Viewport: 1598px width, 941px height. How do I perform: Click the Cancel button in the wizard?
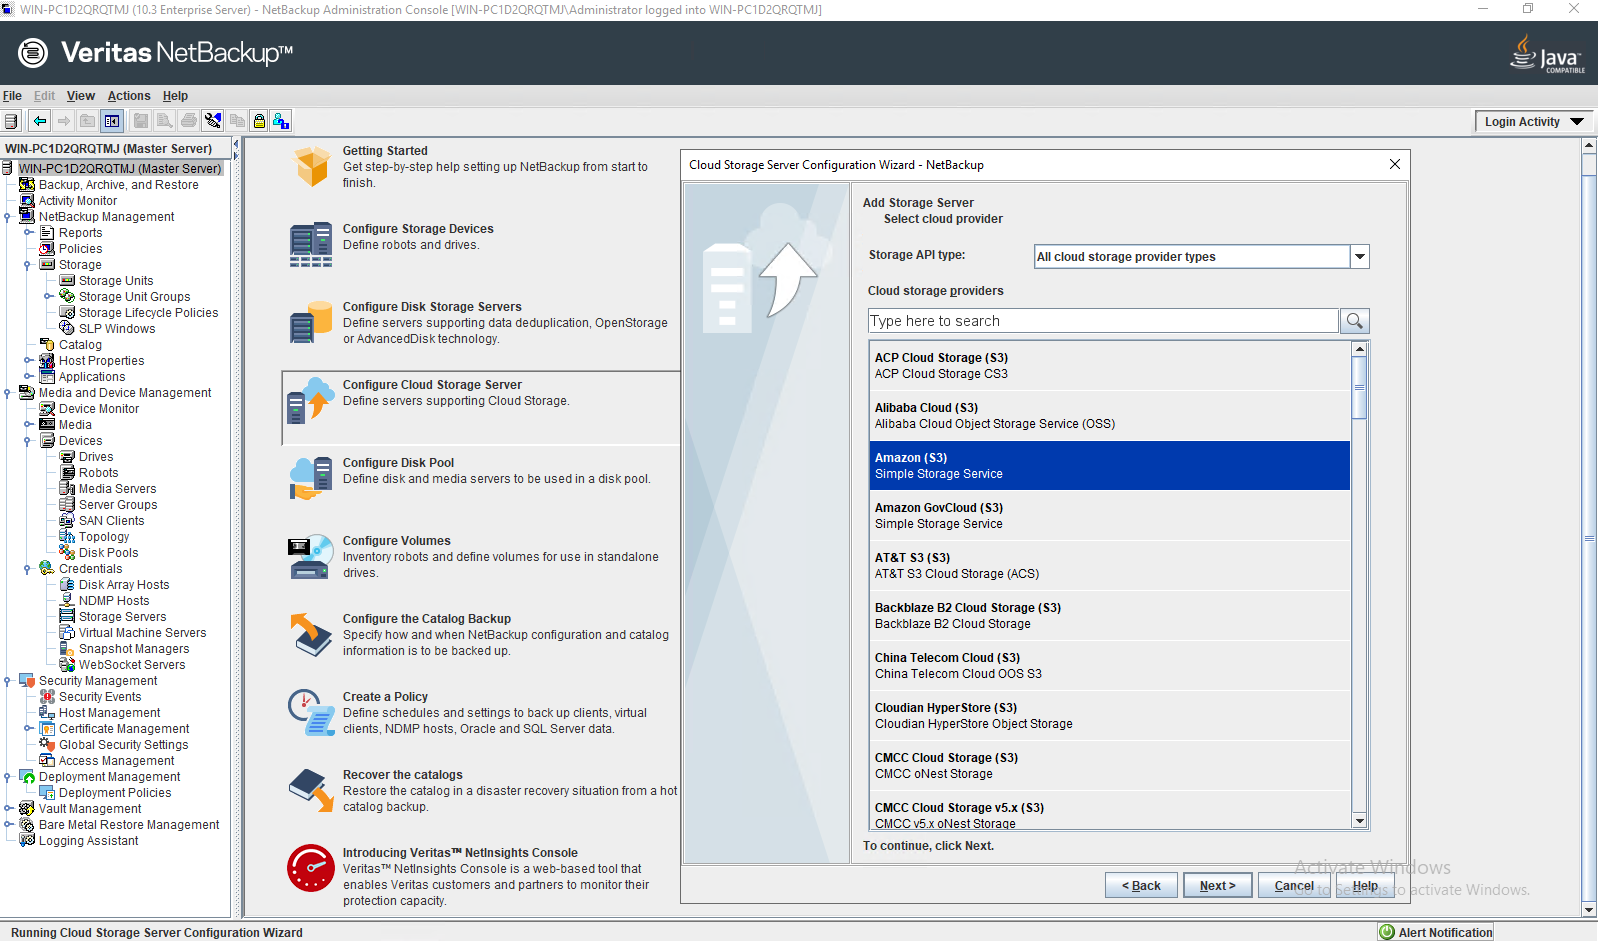(x=1294, y=885)
